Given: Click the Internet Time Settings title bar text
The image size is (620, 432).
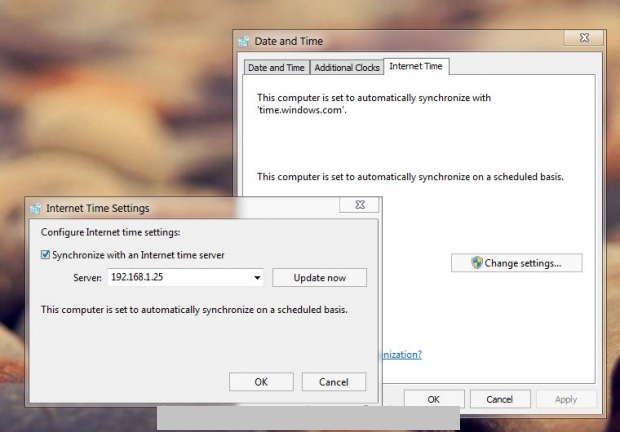Looking at the screenshot, I should [98, 209].
